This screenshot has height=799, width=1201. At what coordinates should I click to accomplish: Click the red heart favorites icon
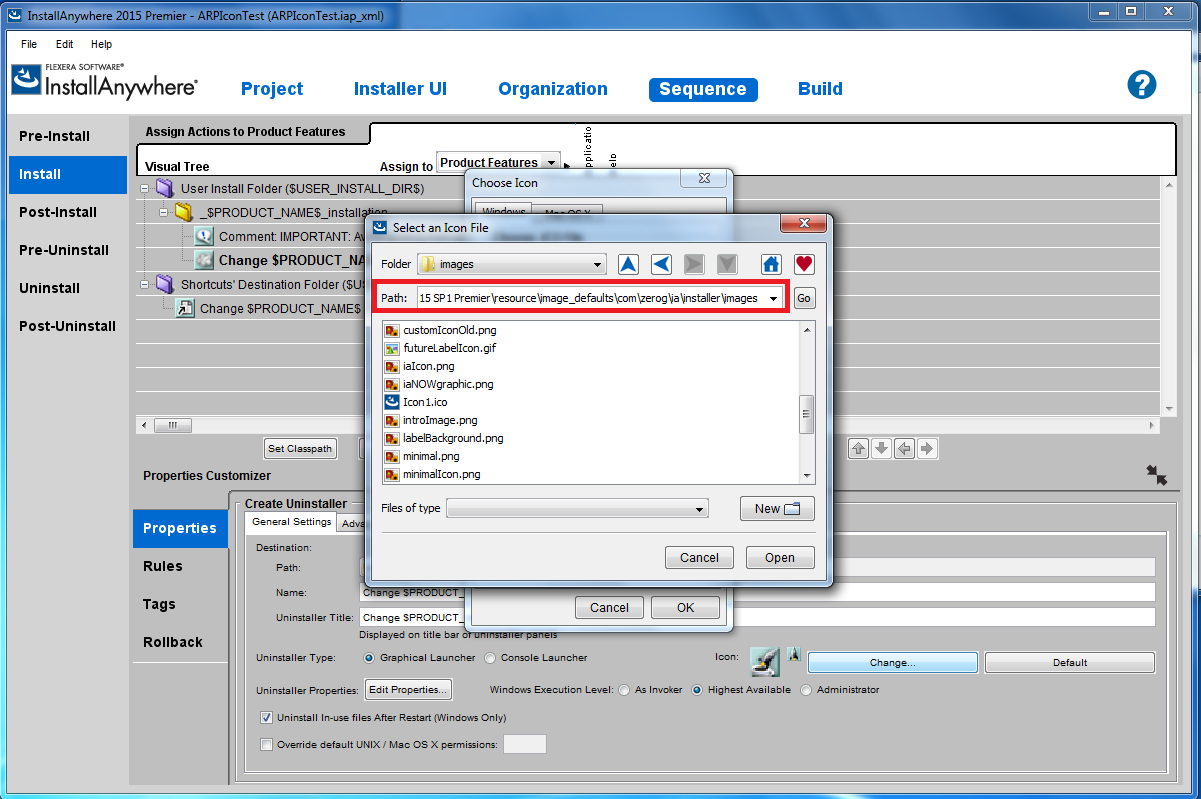pyautogui.click(x=804, y=264)
